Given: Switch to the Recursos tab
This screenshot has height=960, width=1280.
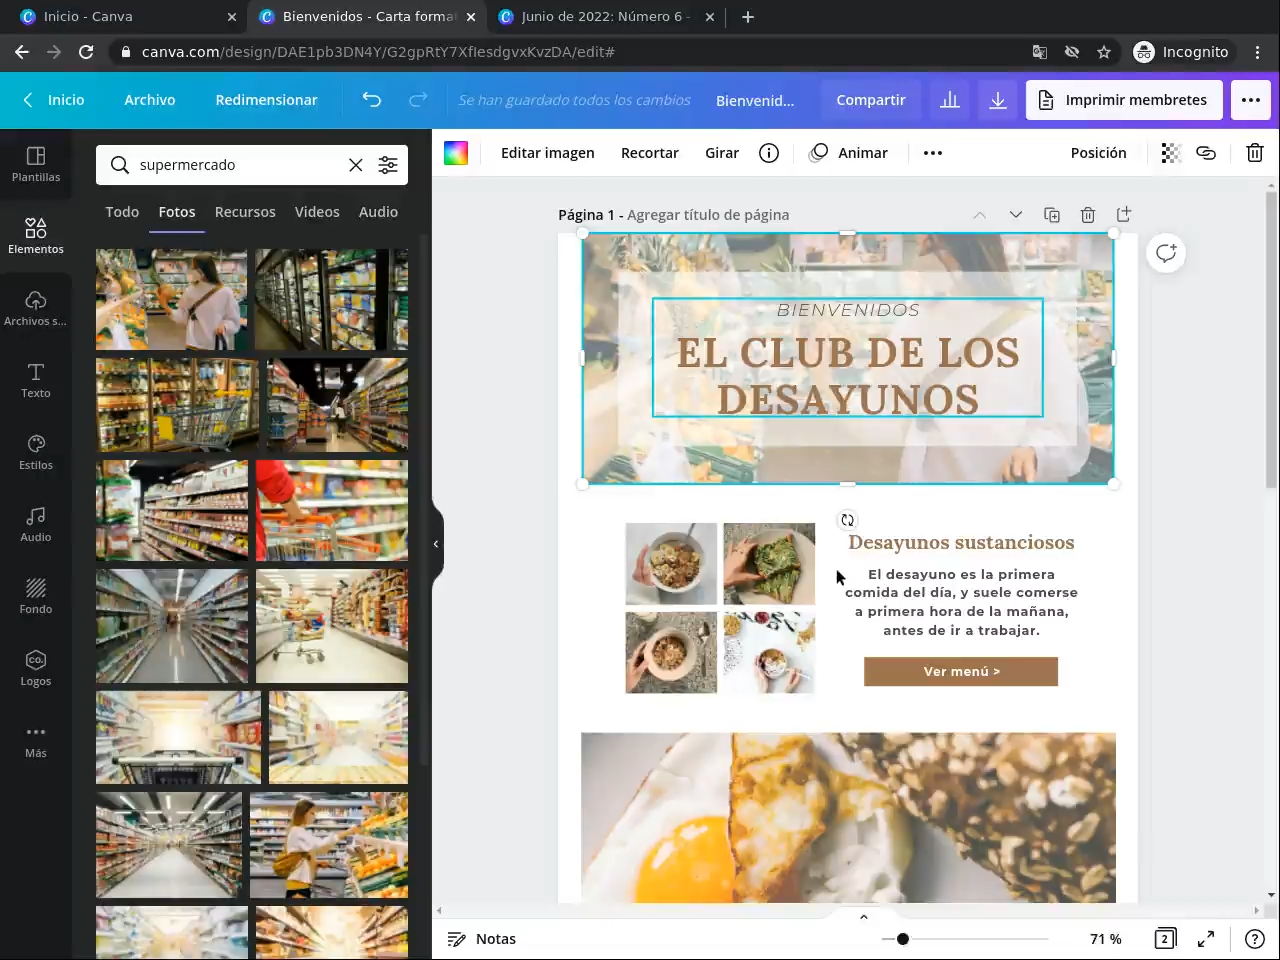Looking at the screenshot, I should pos(245,212).
